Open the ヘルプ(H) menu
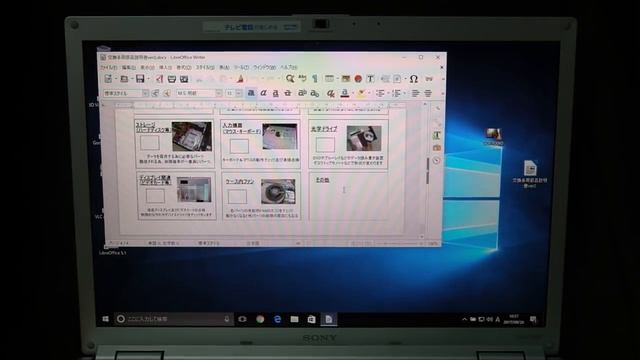Screen dimensions: 640x360 [289, 67]
